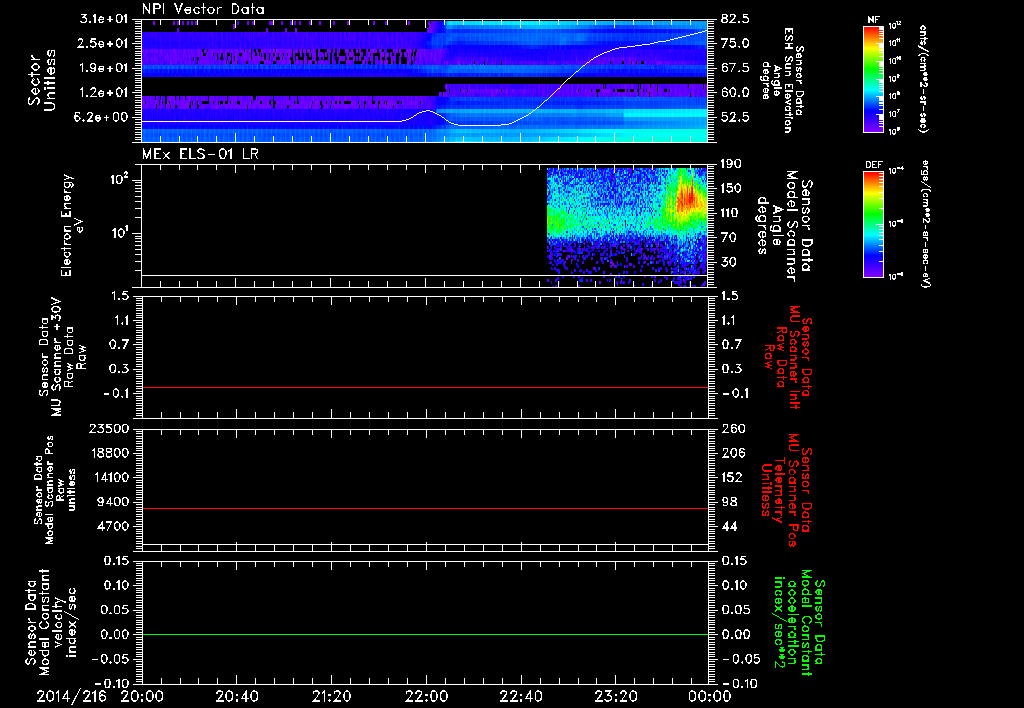
Task: Click the red 'MU Scanner Inh Raw Data' label
Action: (788, 357)
